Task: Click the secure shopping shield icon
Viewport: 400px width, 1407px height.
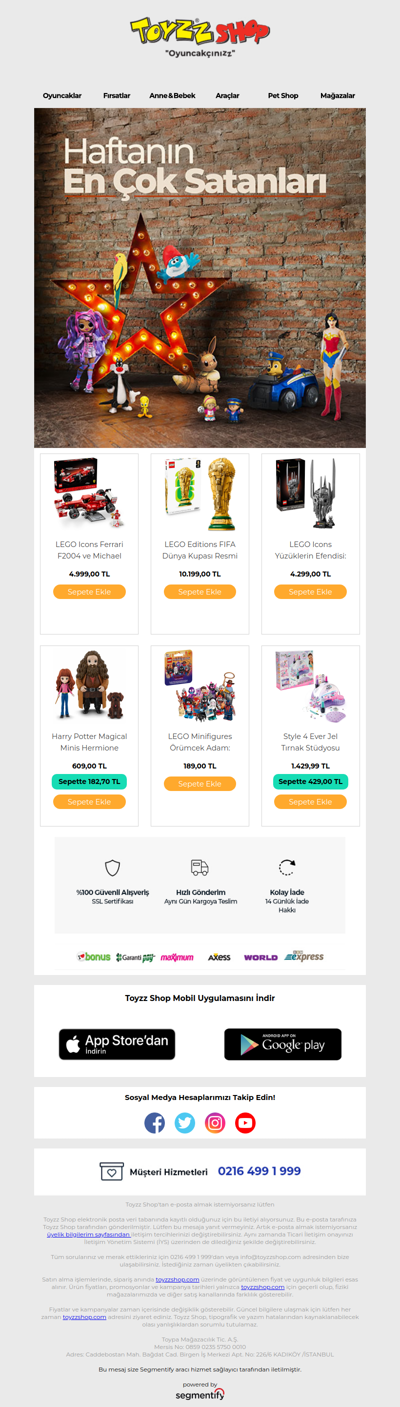Action: click(113, 868)
